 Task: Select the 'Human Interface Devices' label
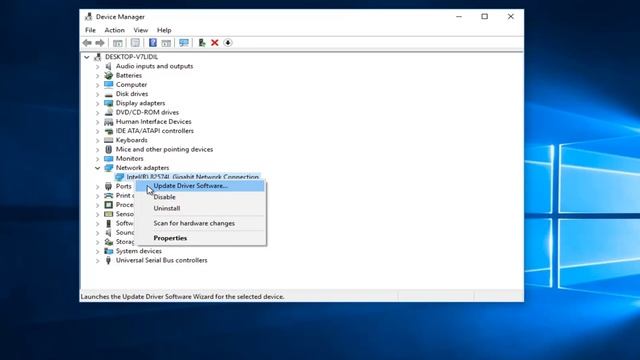tap(153, 122)
